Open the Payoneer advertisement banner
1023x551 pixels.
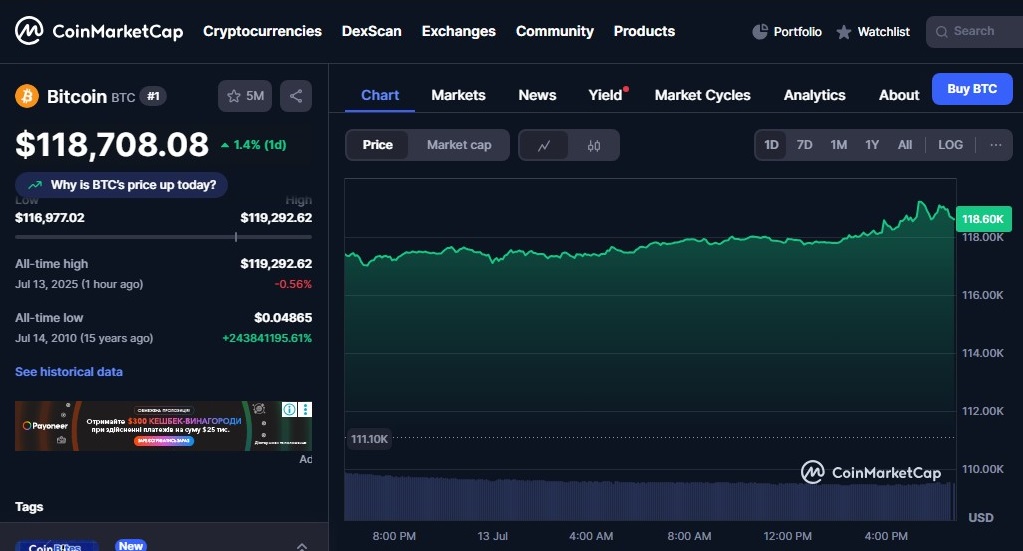pyautogui.click(x=163, y=426)
